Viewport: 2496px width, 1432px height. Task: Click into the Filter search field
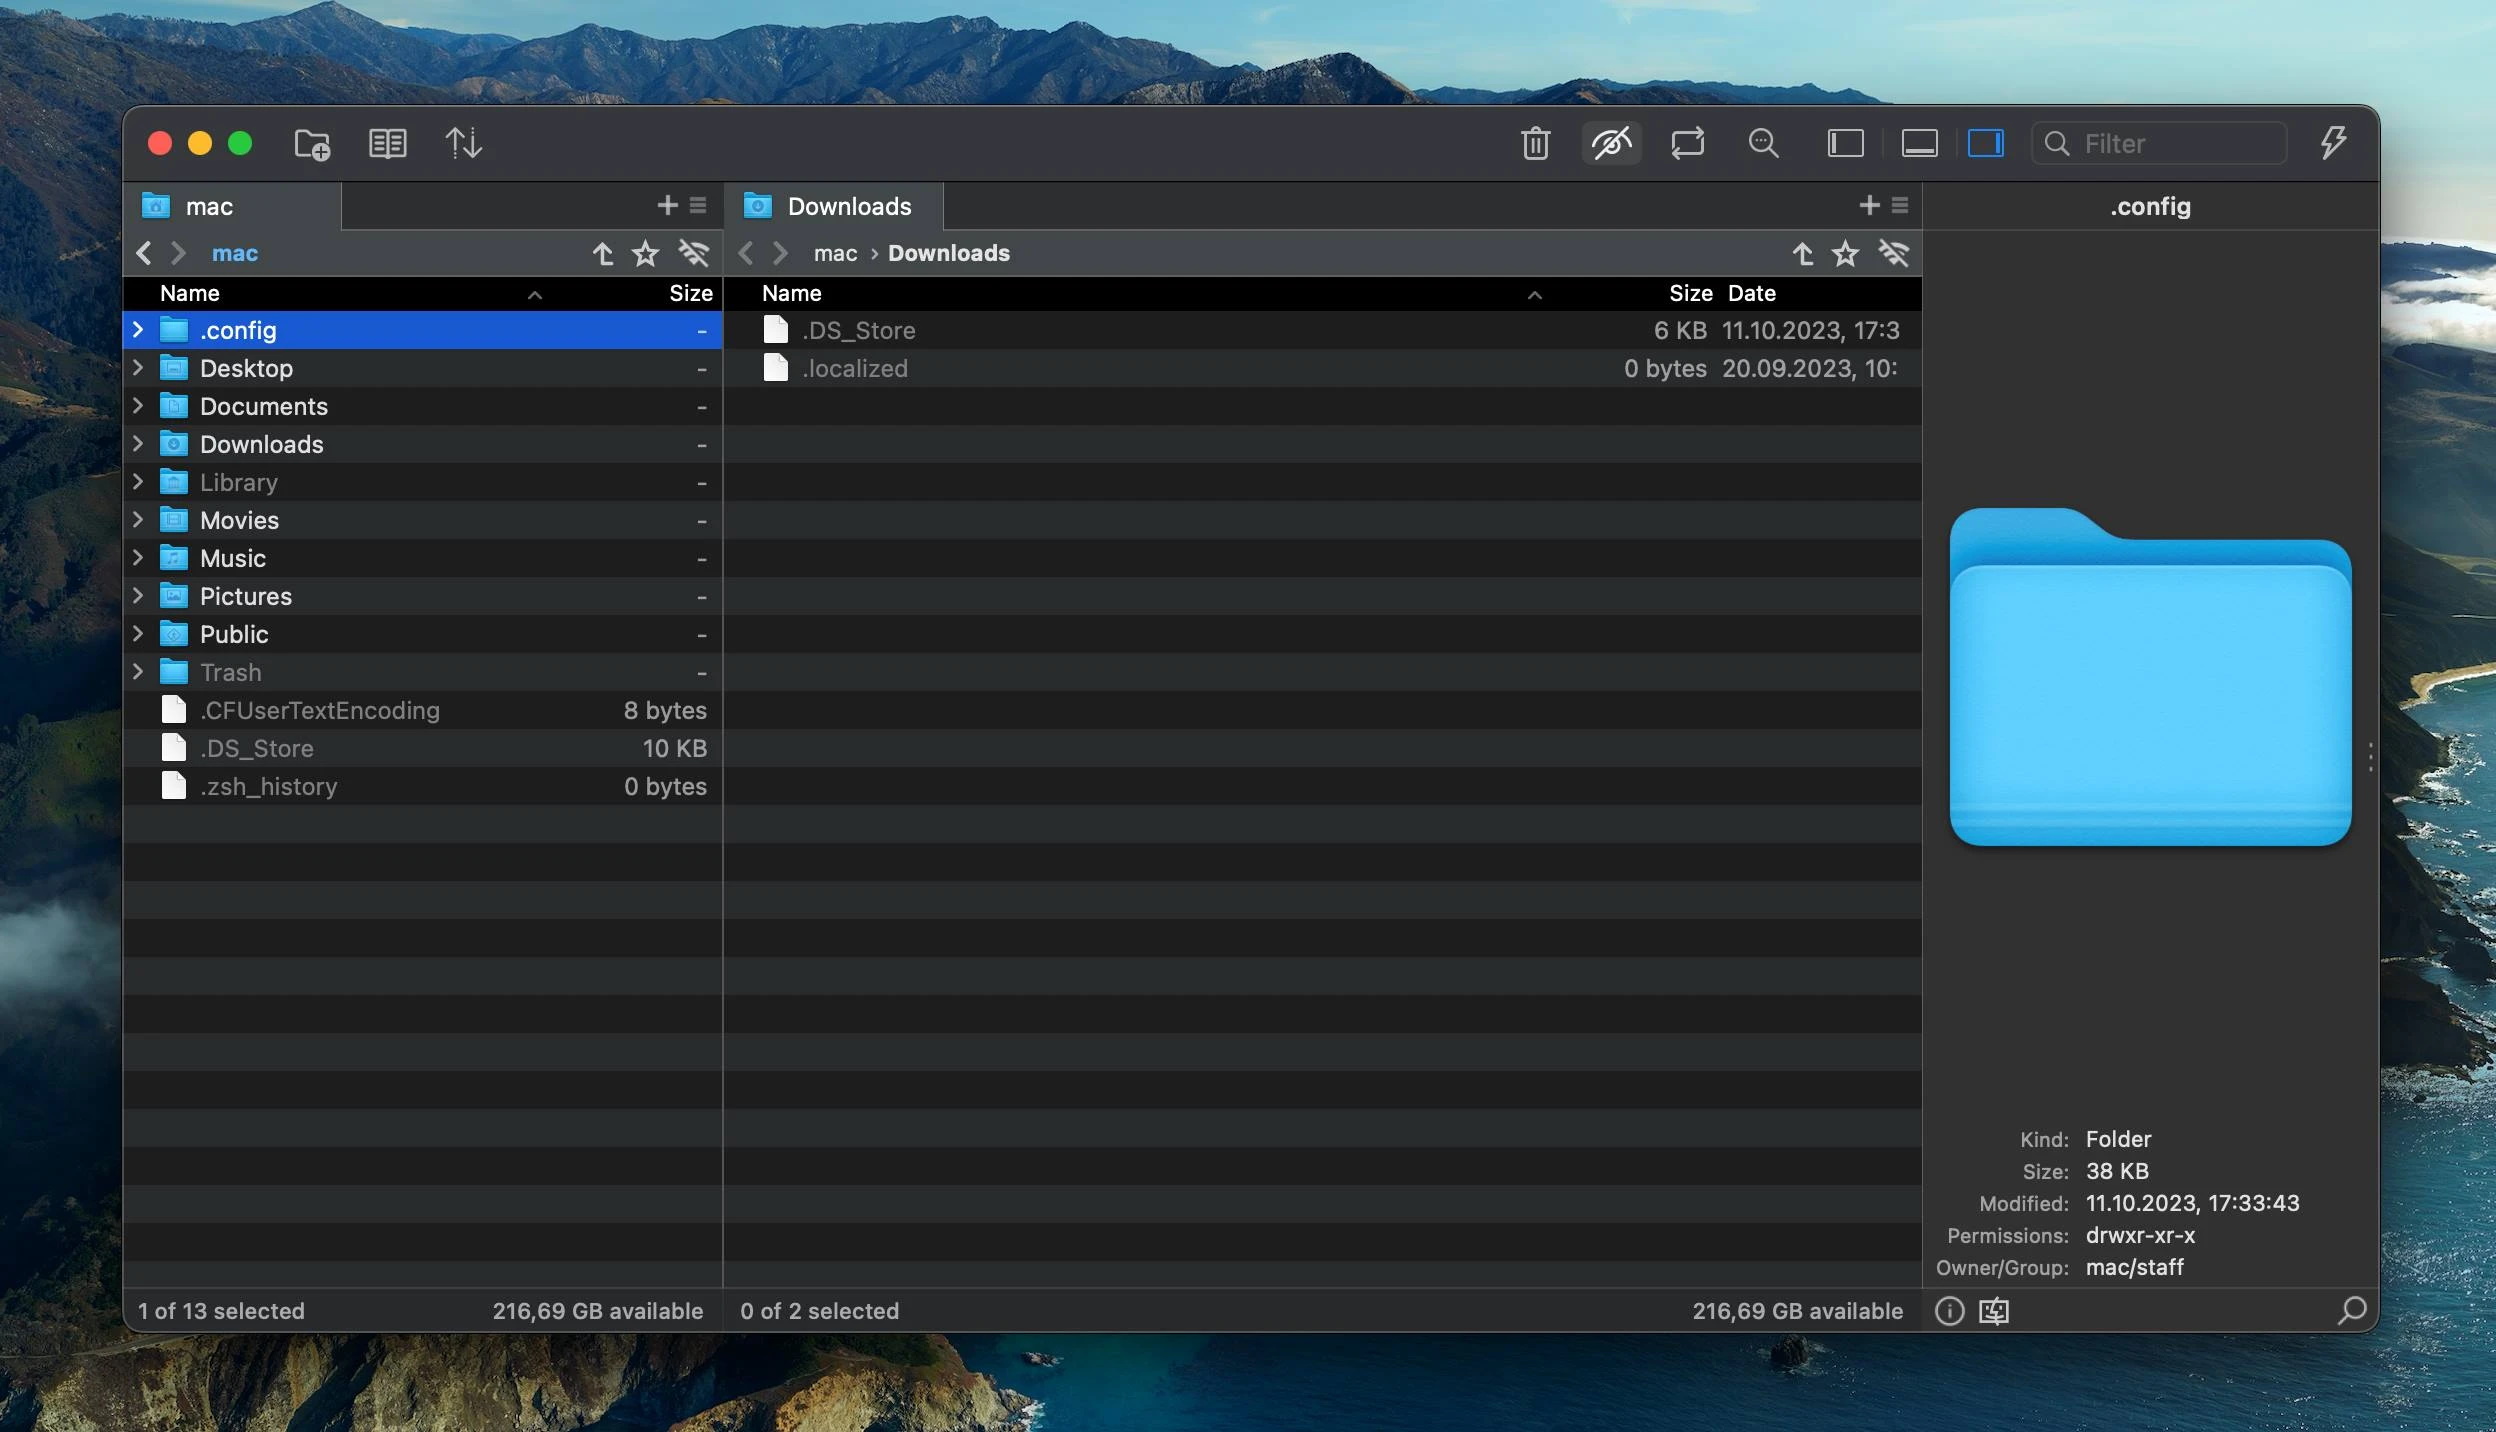2160,144
